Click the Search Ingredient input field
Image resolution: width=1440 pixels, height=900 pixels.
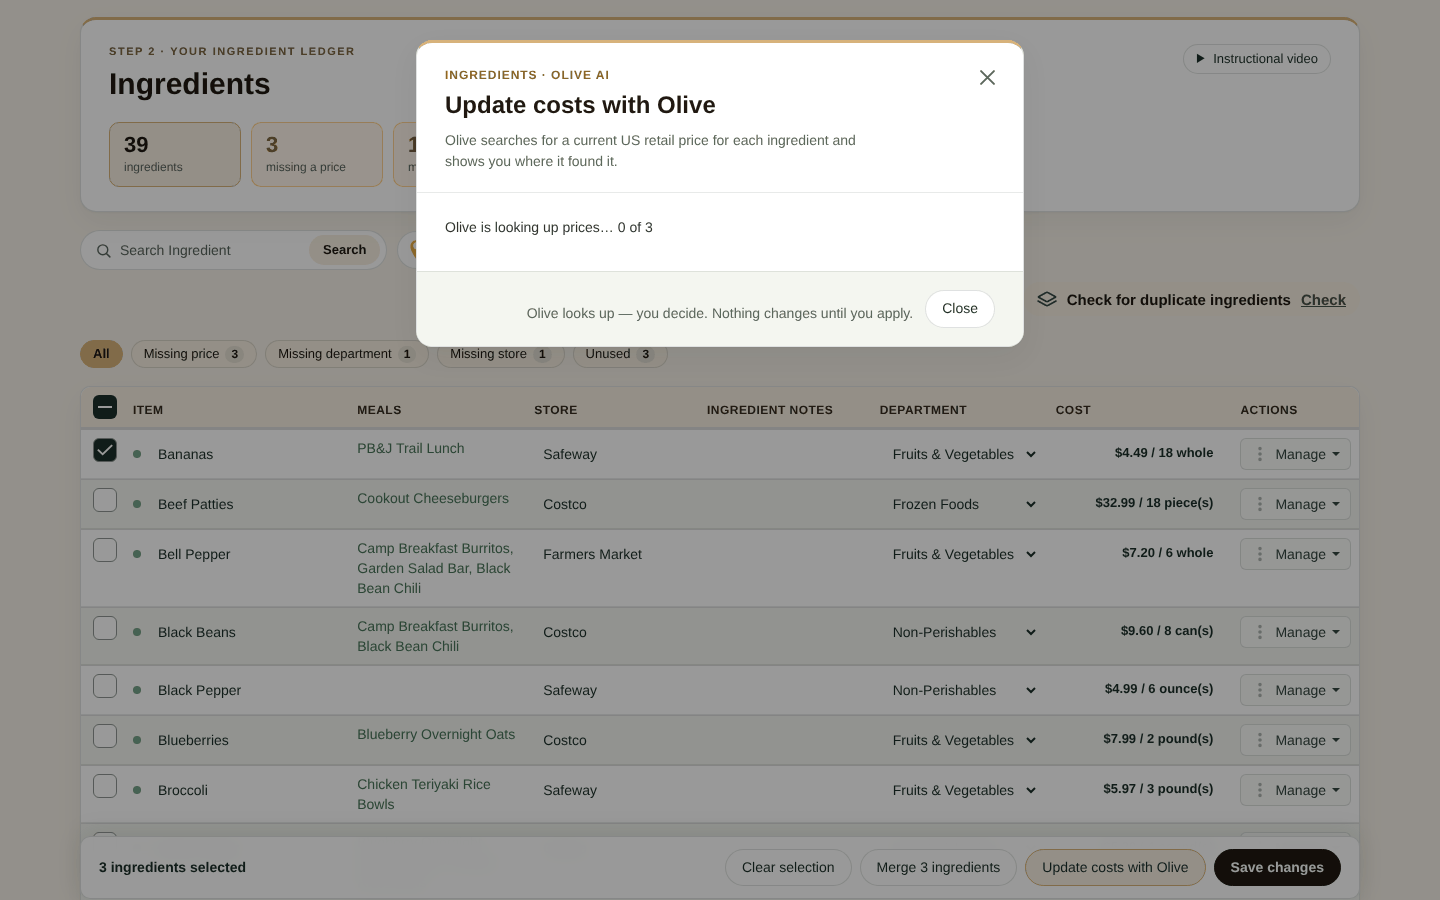coord(210,250)
